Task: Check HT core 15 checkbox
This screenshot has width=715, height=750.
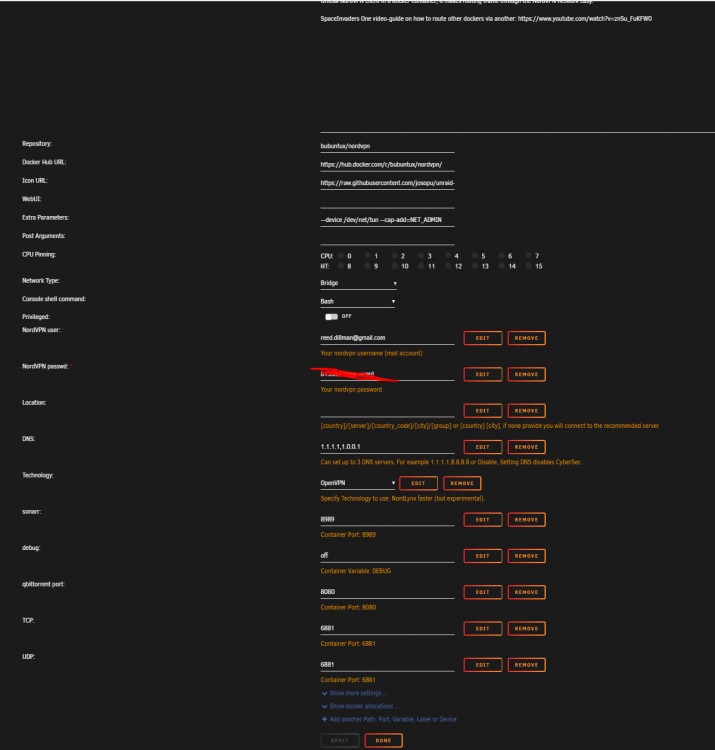Action: (x=528, y=266)
